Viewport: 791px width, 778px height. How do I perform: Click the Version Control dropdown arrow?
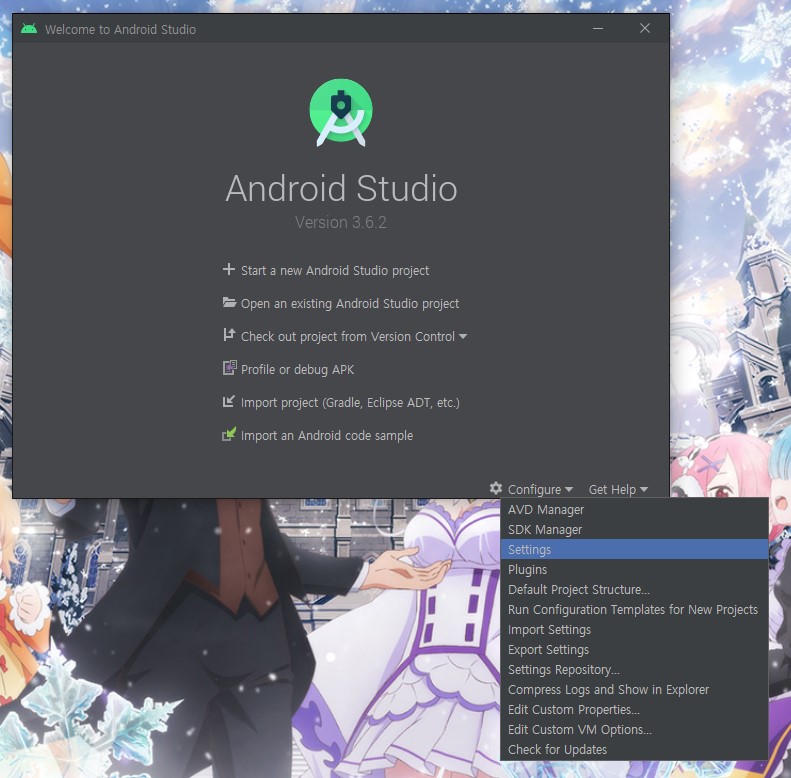pyautogui.click(x=463, y=337)
